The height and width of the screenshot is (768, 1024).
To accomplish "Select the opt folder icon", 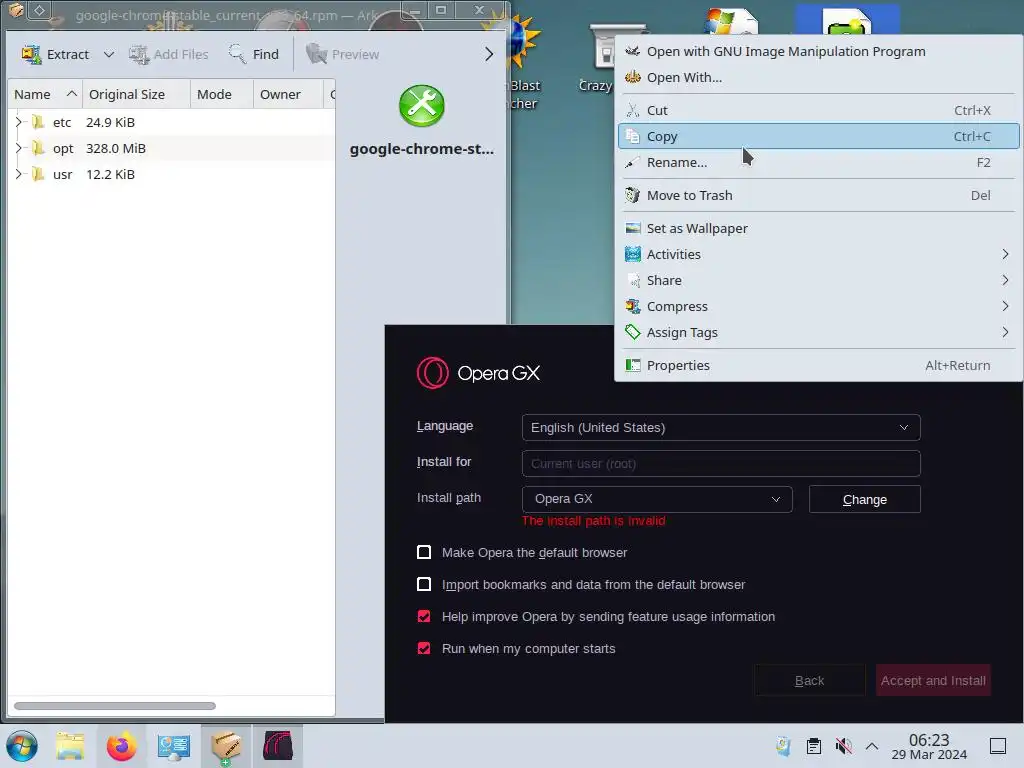I will pyautogui.click(x=39, y=148).
